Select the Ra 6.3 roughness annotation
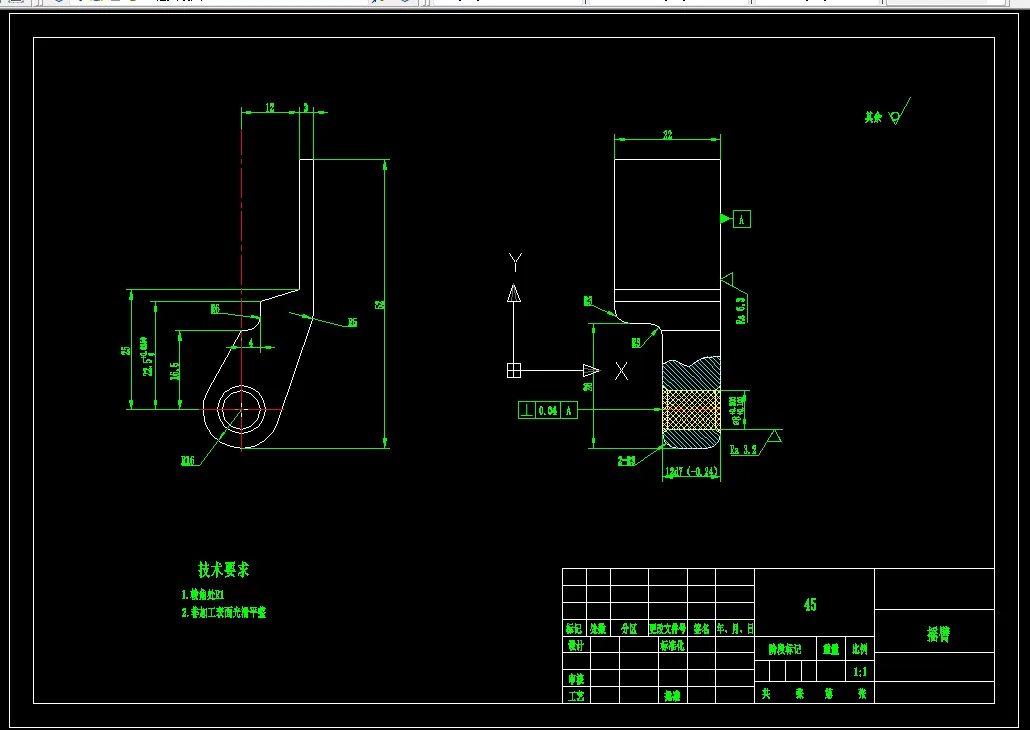 click(x=740, y=310)
